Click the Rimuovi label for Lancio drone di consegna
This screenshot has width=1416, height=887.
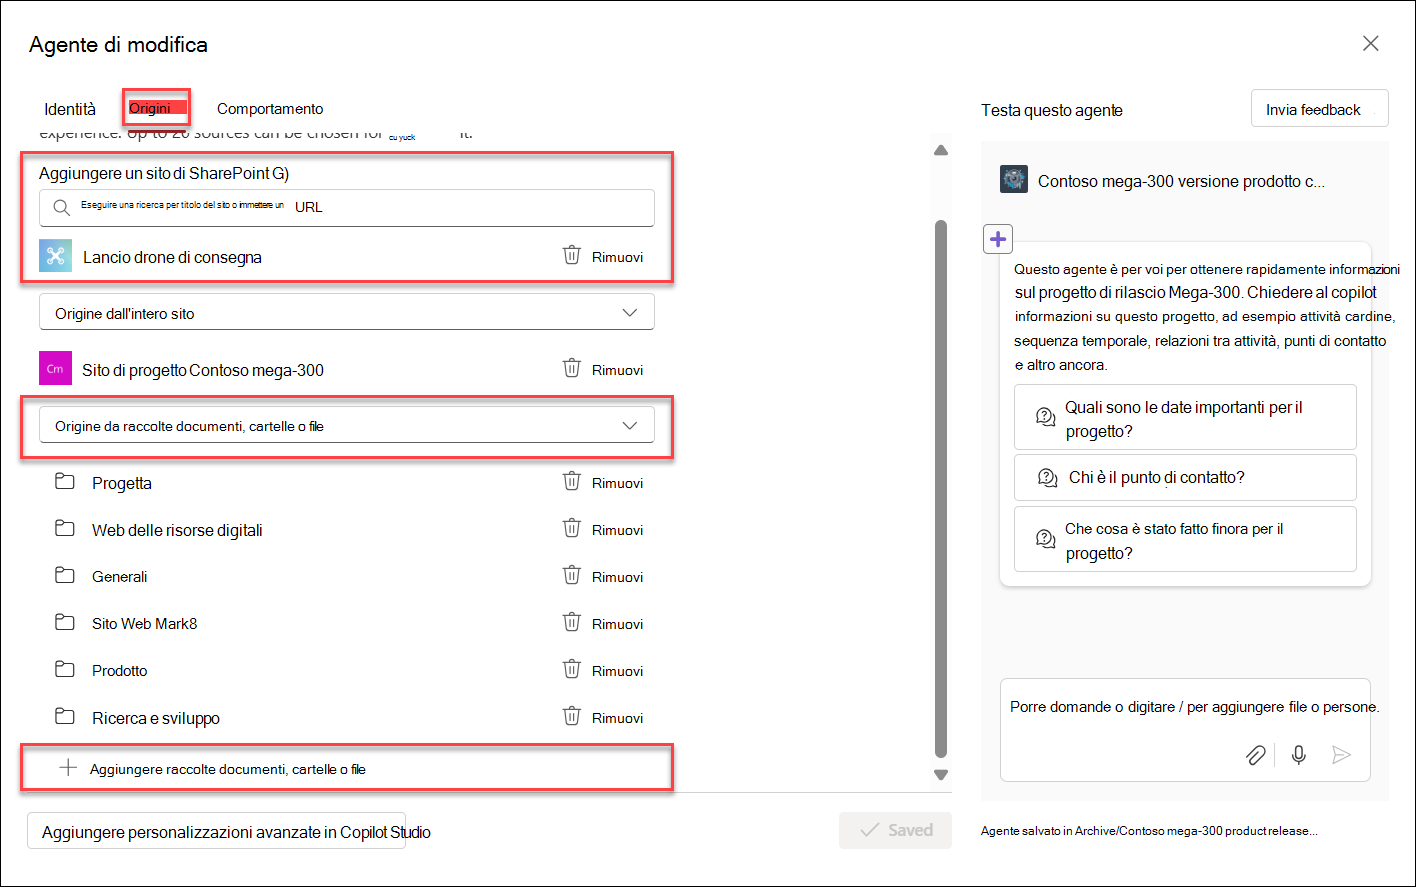click(617, 257)
